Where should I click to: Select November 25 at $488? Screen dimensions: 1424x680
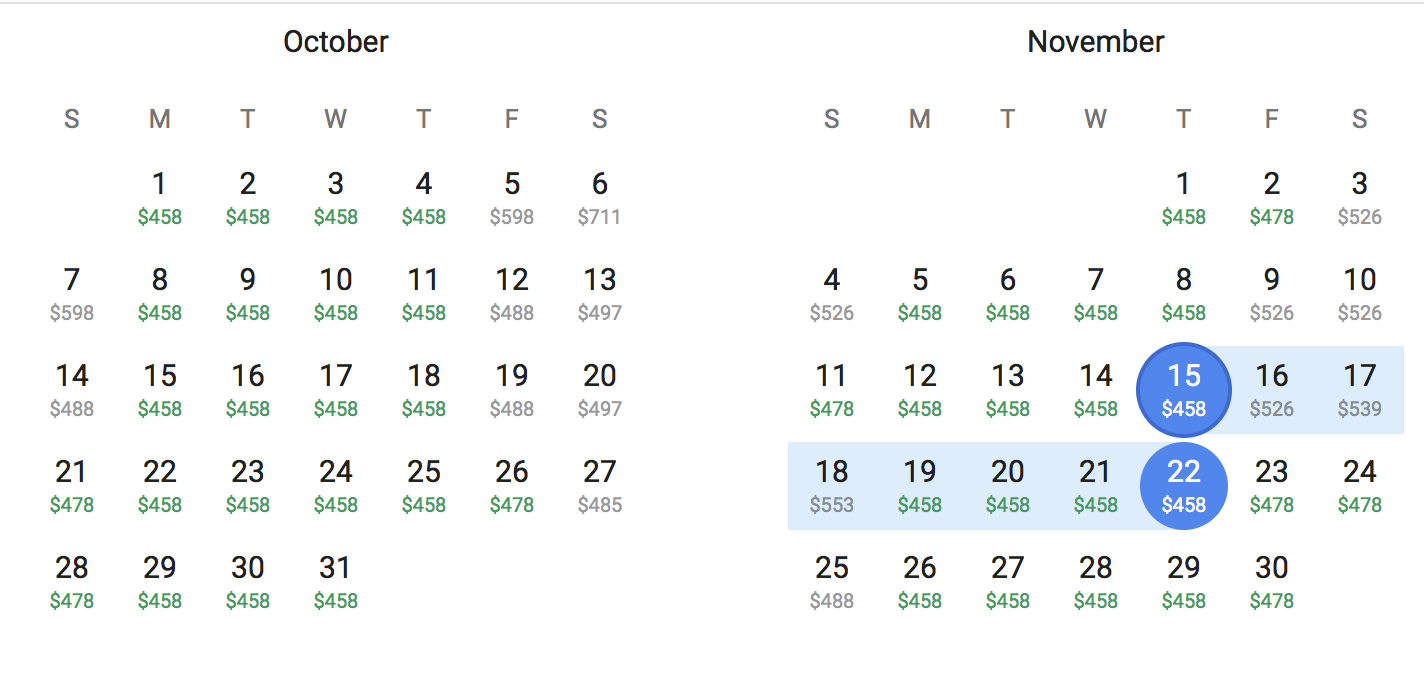click(x=831, y=582)
